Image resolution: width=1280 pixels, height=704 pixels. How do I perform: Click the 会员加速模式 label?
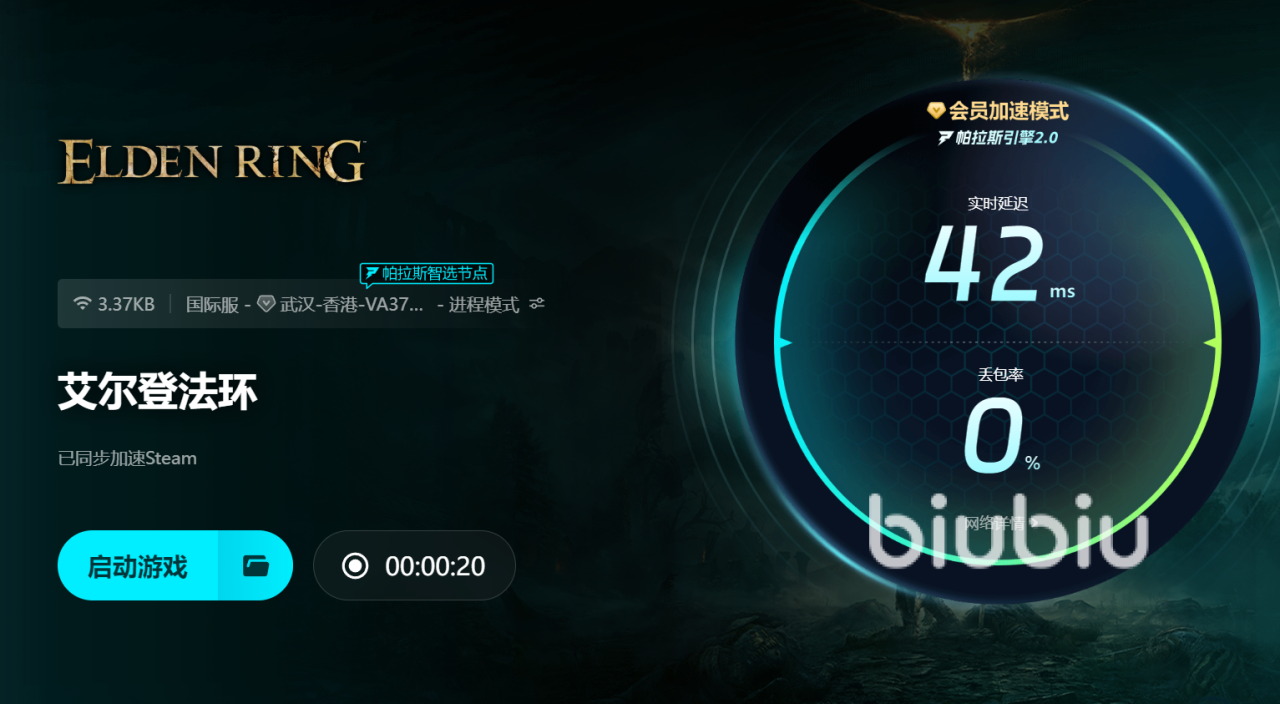tap(1008, 111)
